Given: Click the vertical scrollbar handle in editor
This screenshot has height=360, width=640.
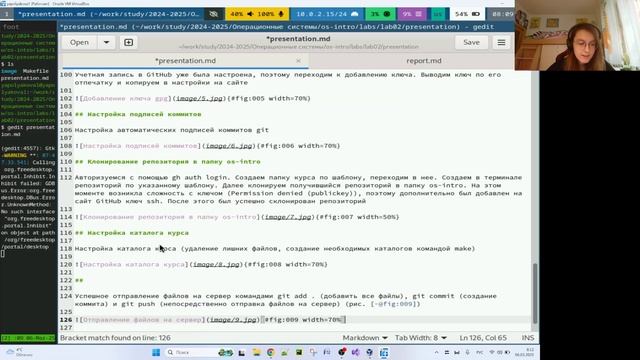Looking at the screenshot, I should (x=535, y=293).
